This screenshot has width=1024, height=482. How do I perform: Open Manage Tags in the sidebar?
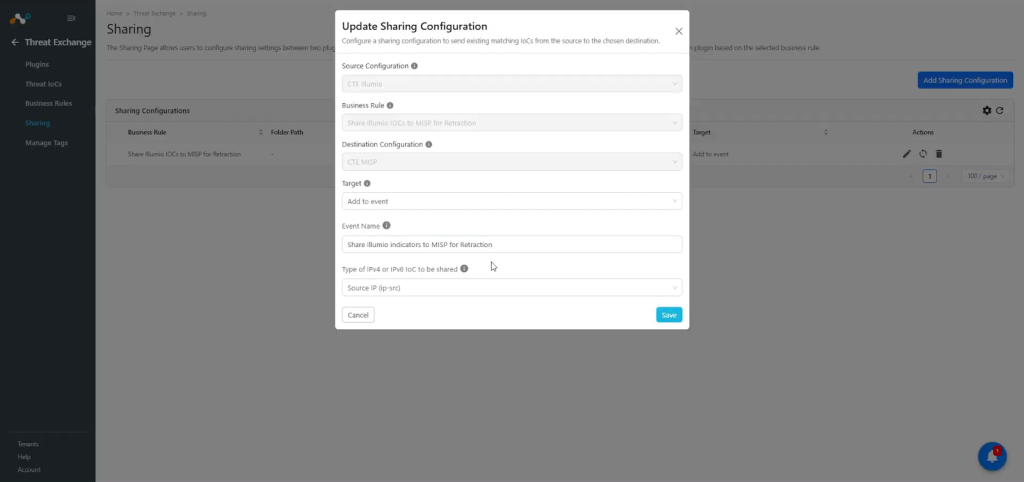click(x=46, y=142)
